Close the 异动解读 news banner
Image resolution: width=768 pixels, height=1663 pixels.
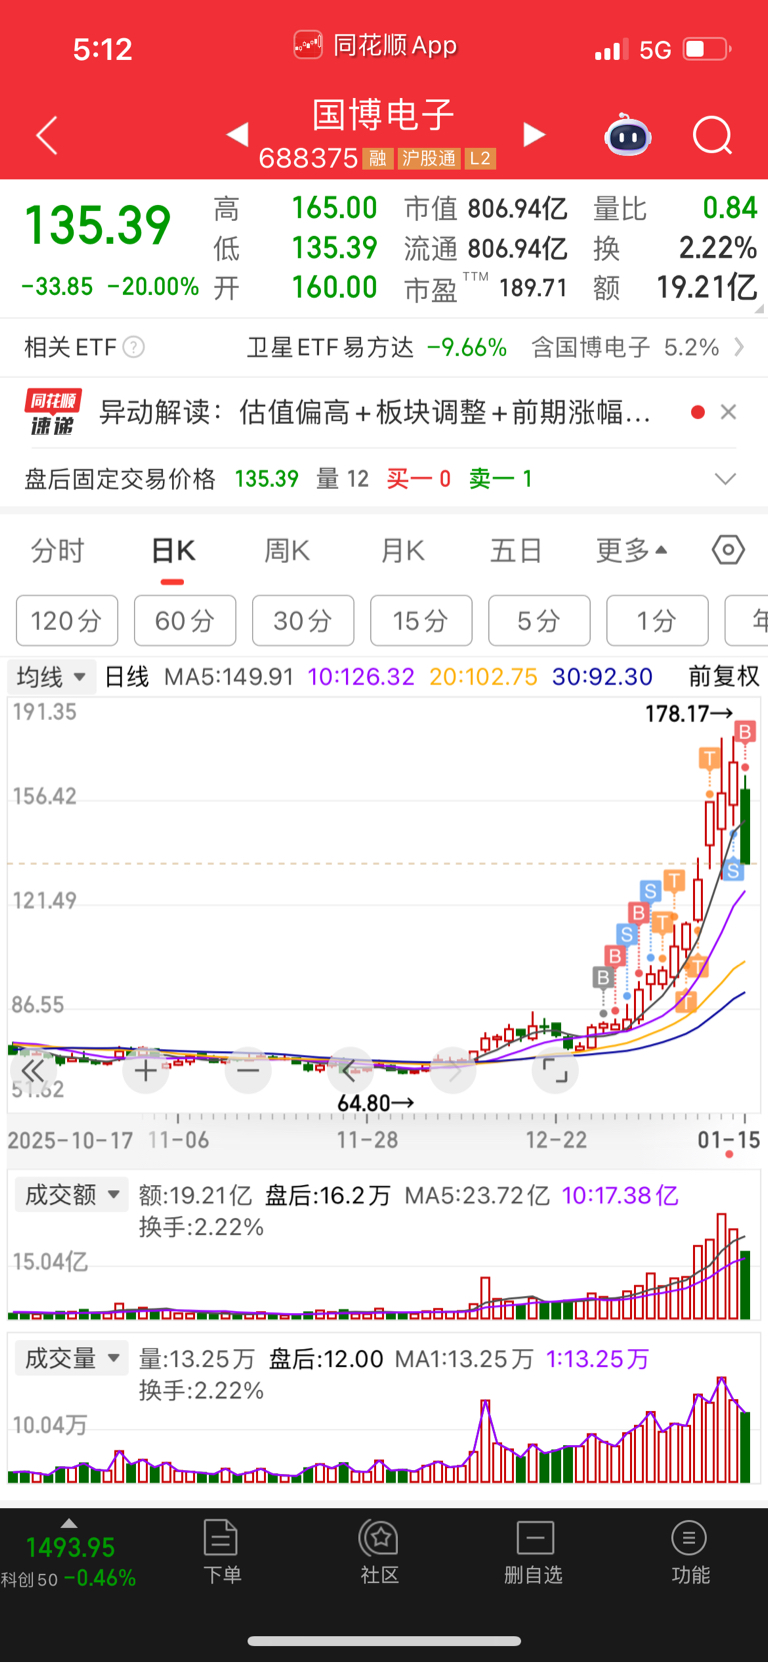tap(728, 412)
